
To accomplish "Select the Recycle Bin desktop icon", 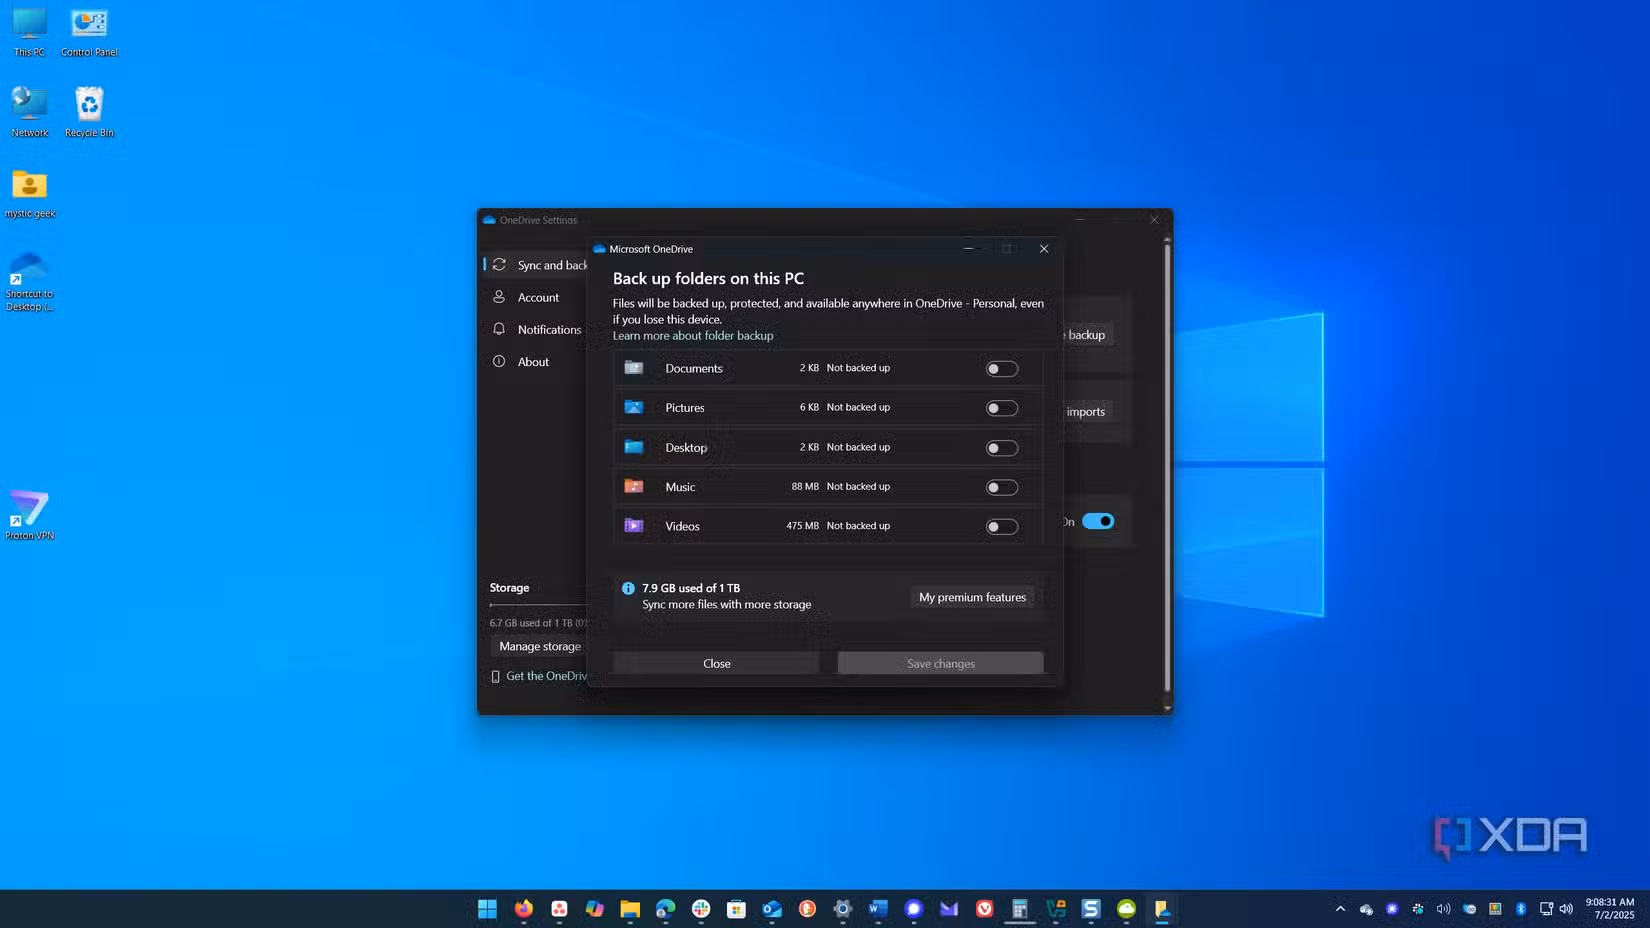I will tap(89, 112).
